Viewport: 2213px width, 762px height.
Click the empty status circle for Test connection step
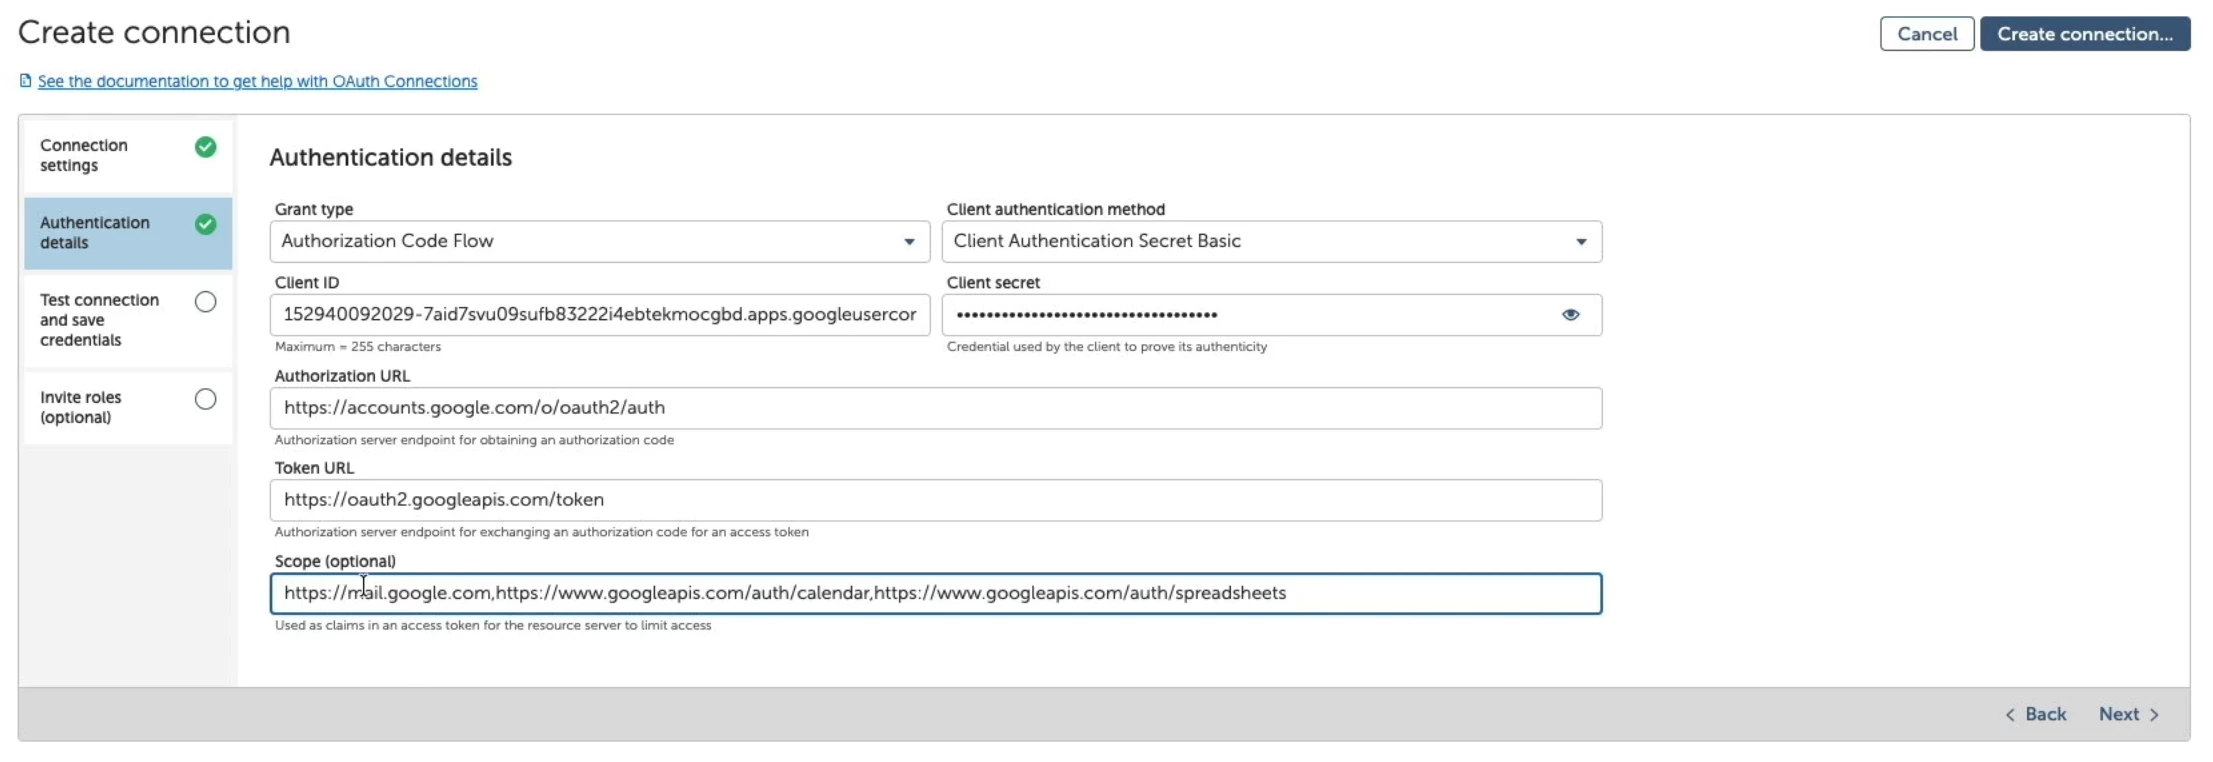(x=205, y=302)
